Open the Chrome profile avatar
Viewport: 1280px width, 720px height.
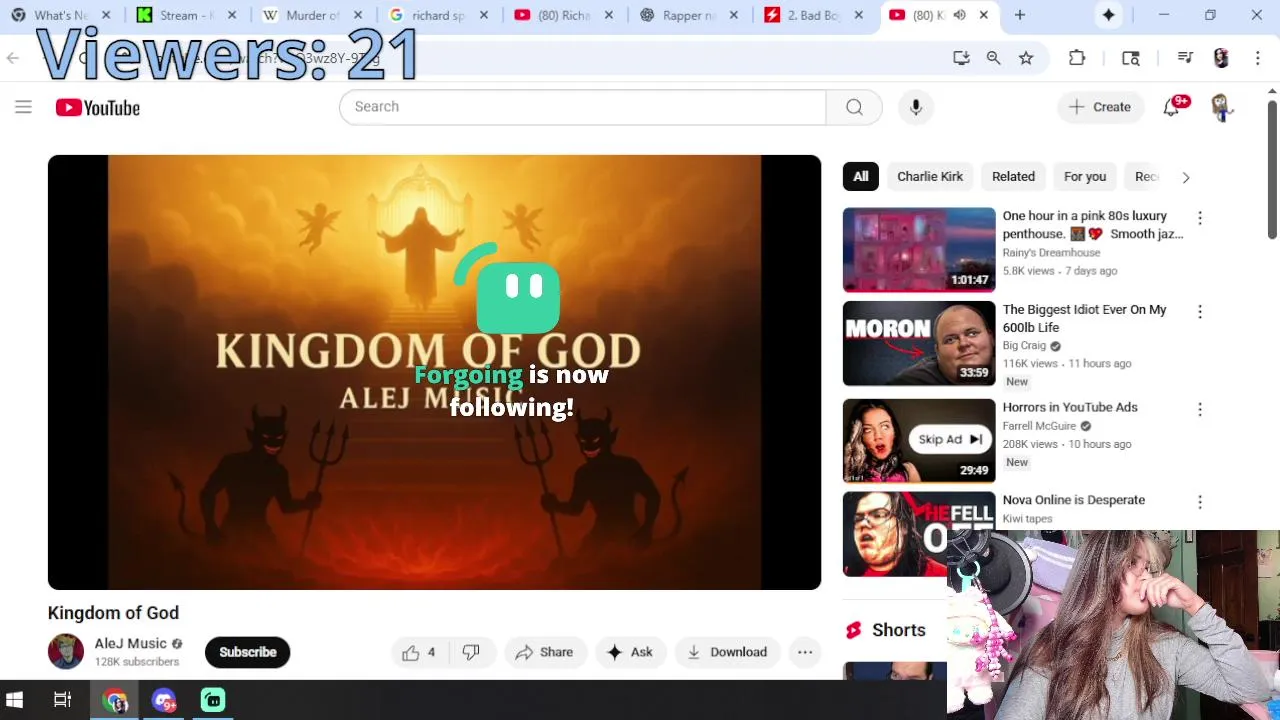pyautogui.click(x=1221, y=58)
